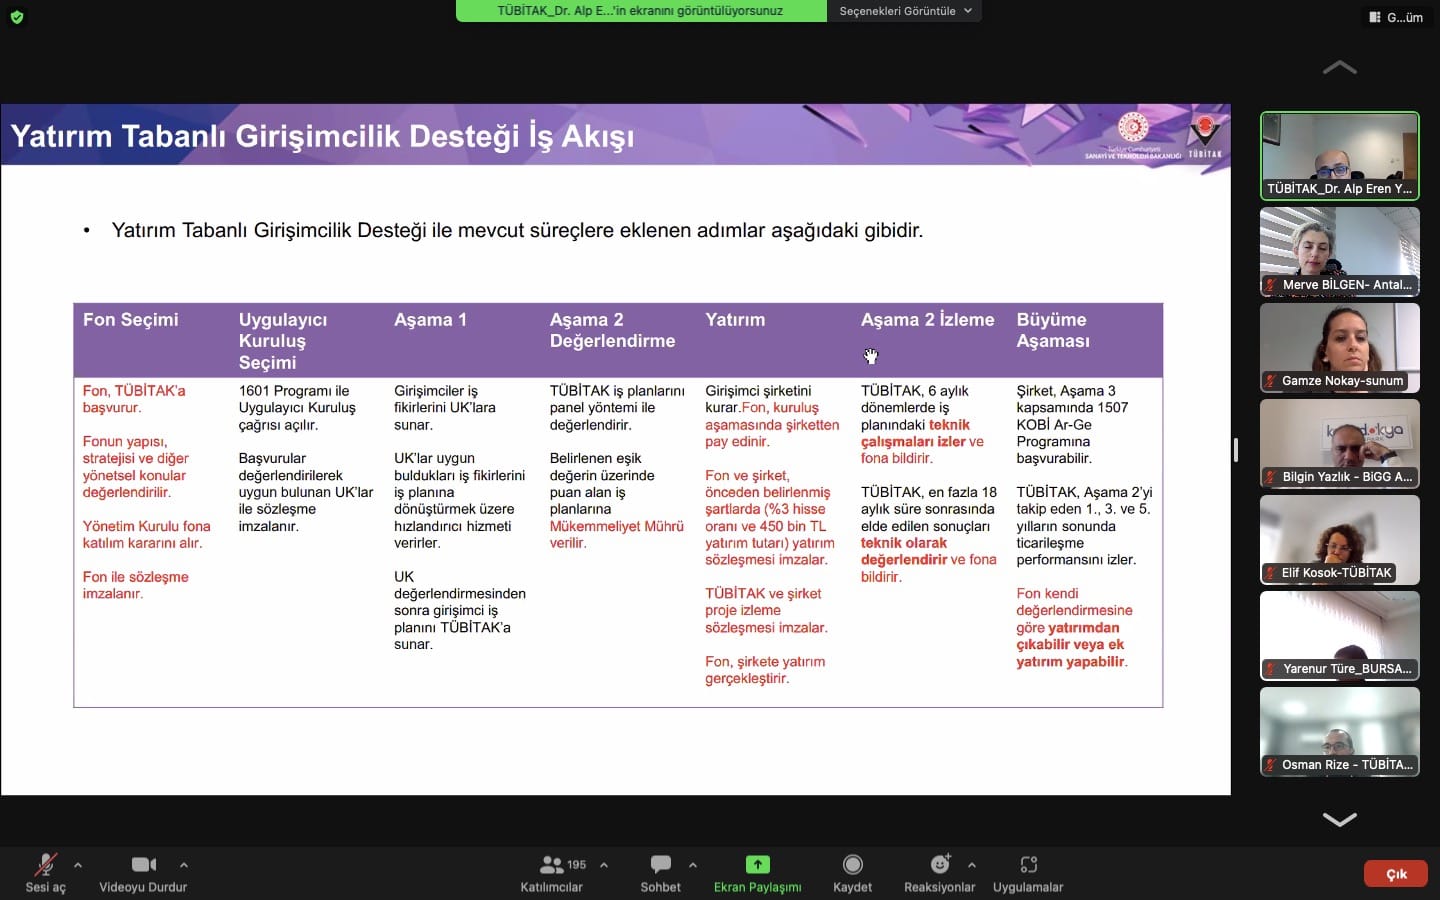The image size is (1440, 900).
Task: Expand participants options arrow beside Katılımcılar
Action: (604, 865)
